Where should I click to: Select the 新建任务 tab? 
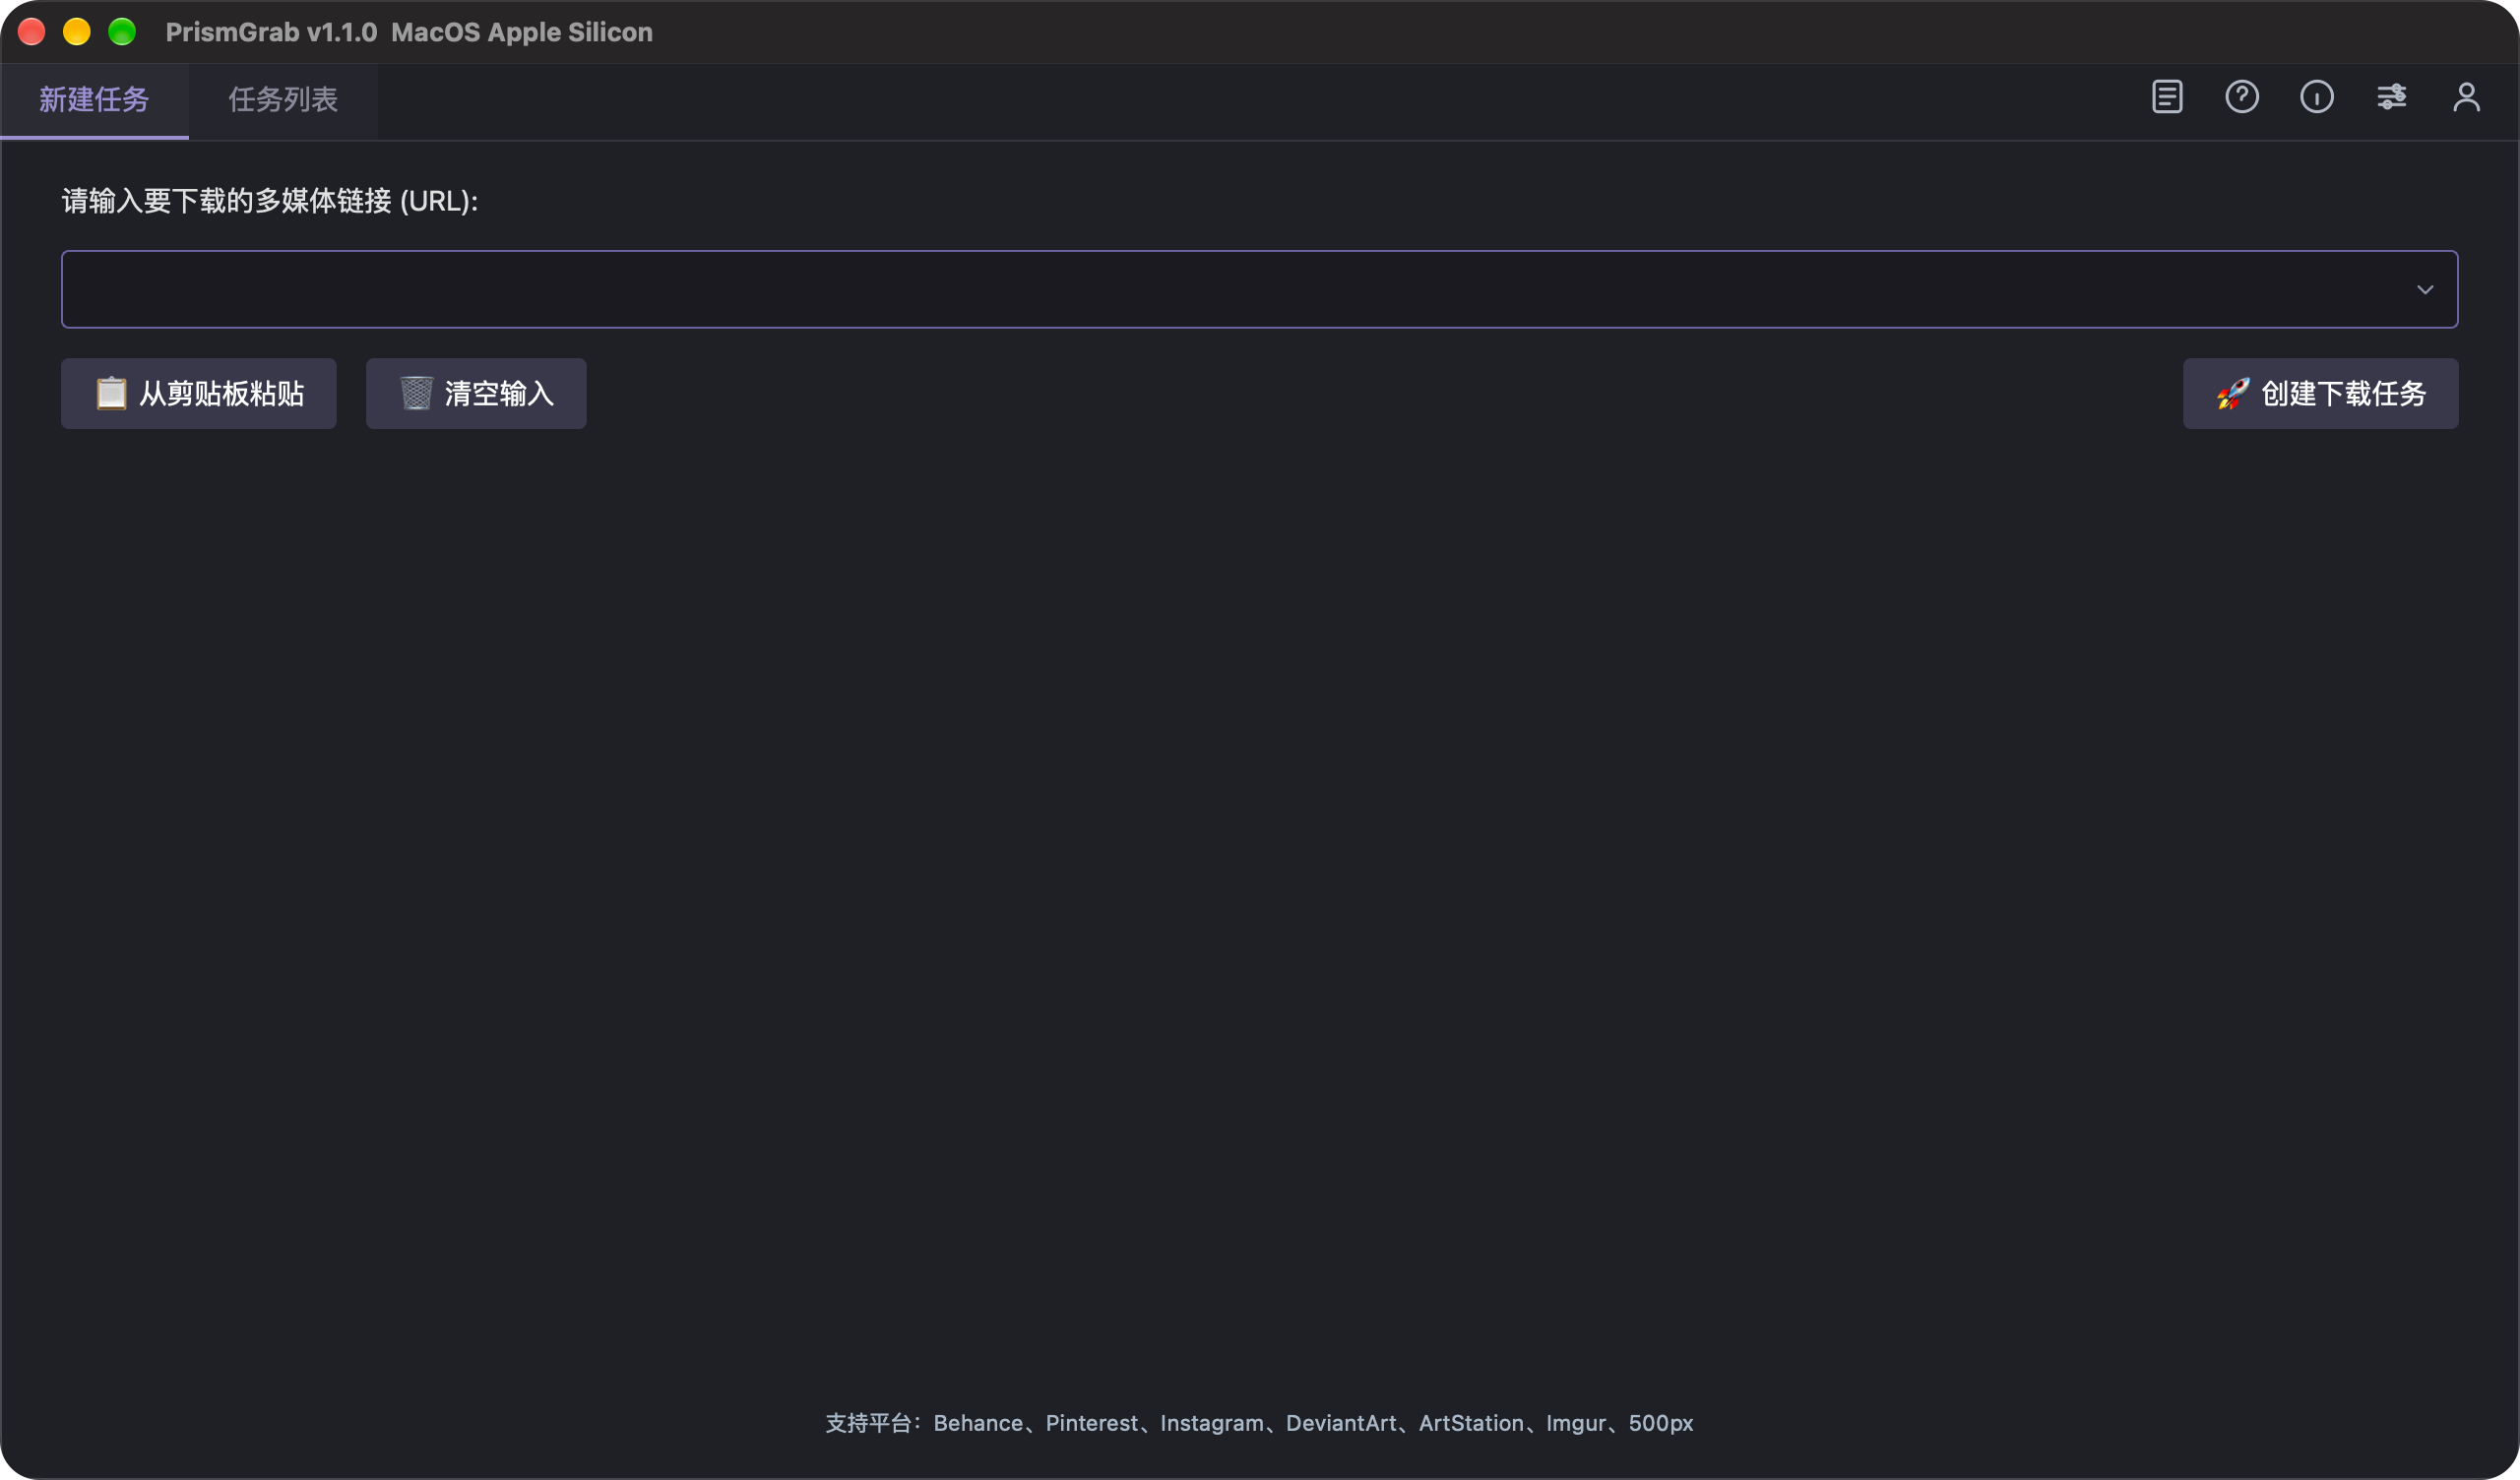click(94, 100)
